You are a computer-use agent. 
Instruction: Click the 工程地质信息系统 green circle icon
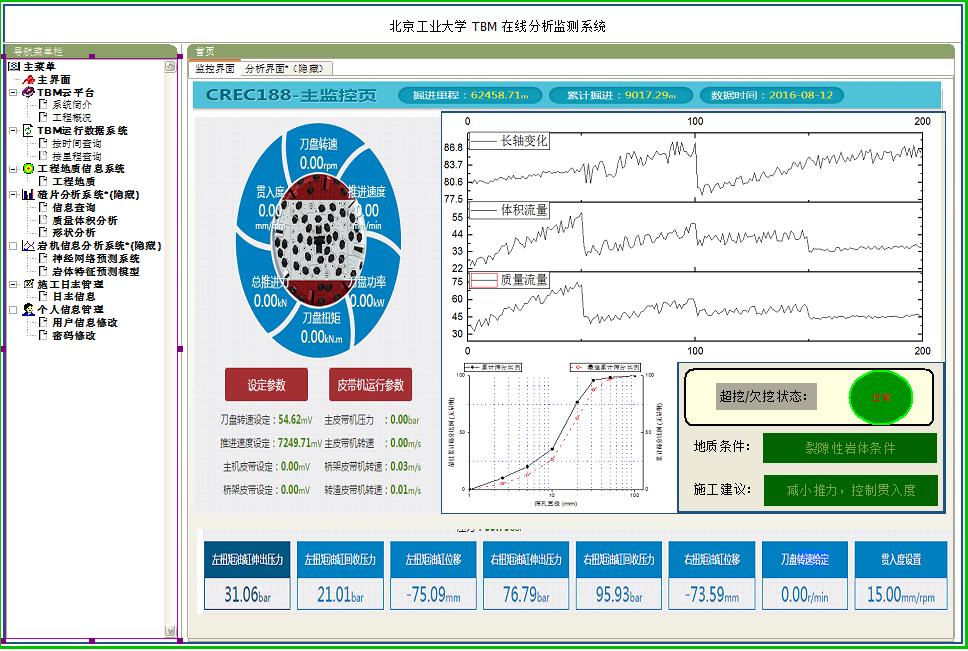(x=28, y=169)
